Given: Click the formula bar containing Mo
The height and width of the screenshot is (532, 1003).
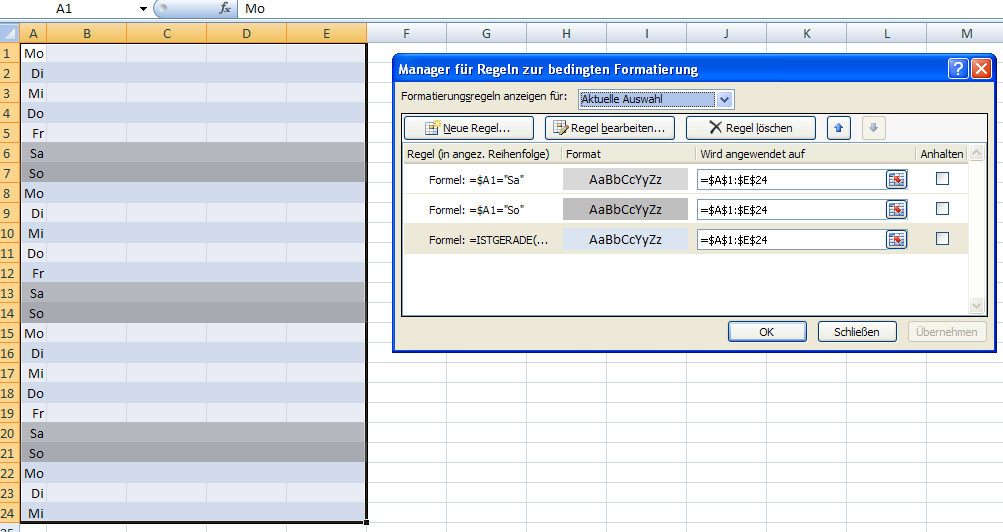Looking at the screenshot, I should [x=619, y=8].
